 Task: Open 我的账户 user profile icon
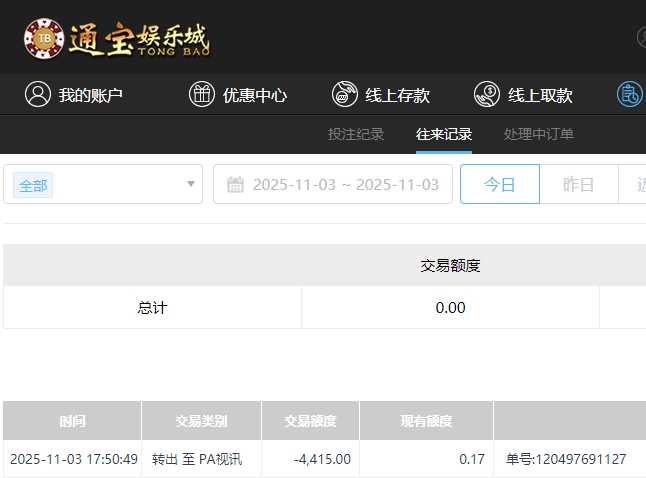tap(37, 94)
